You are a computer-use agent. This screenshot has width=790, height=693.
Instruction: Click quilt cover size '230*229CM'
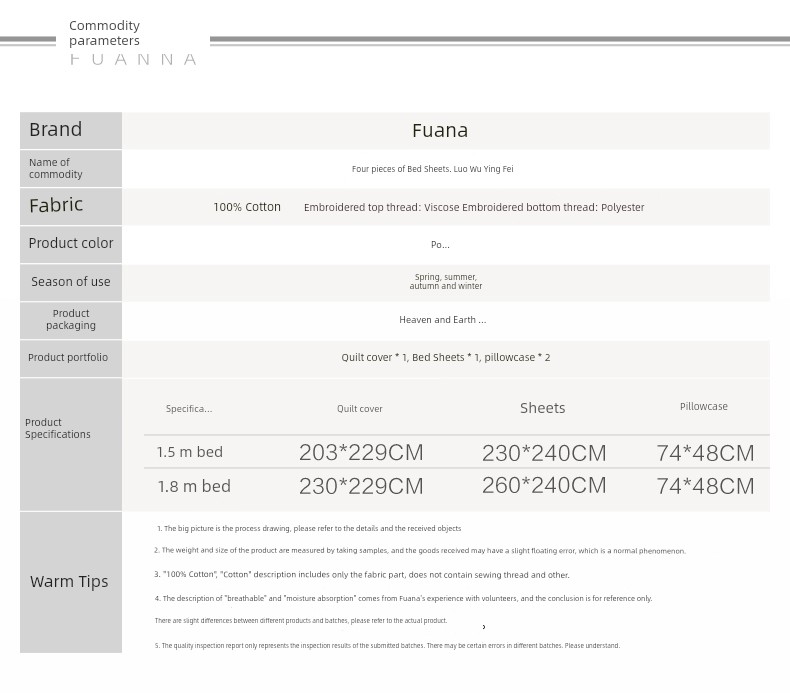[x=361, y=486]
